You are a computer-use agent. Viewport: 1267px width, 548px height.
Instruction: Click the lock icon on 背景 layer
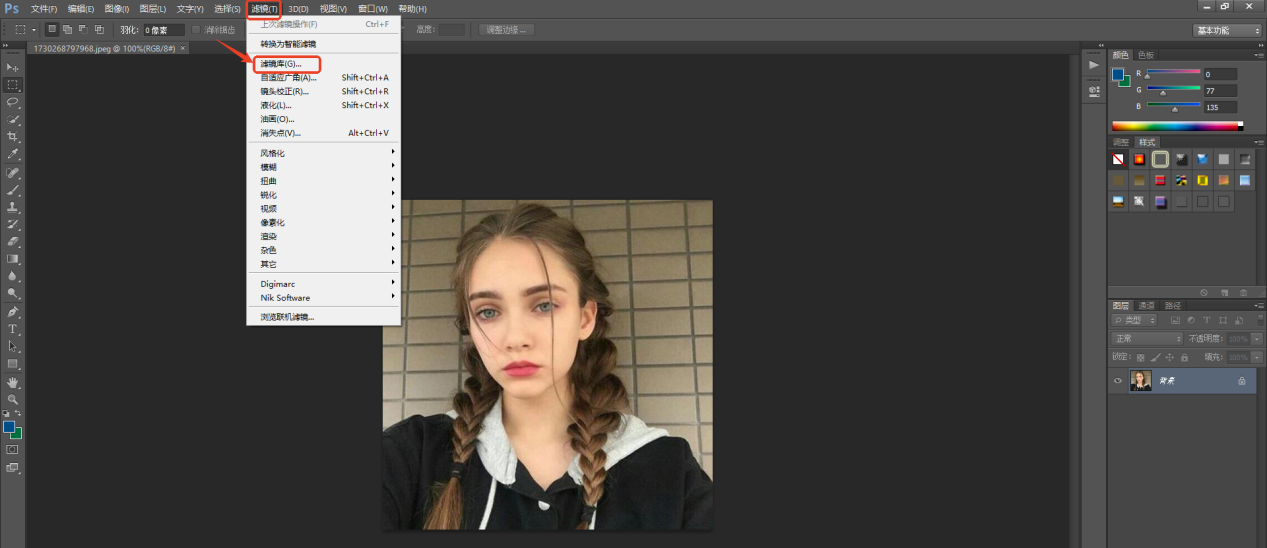(1242, 380)
